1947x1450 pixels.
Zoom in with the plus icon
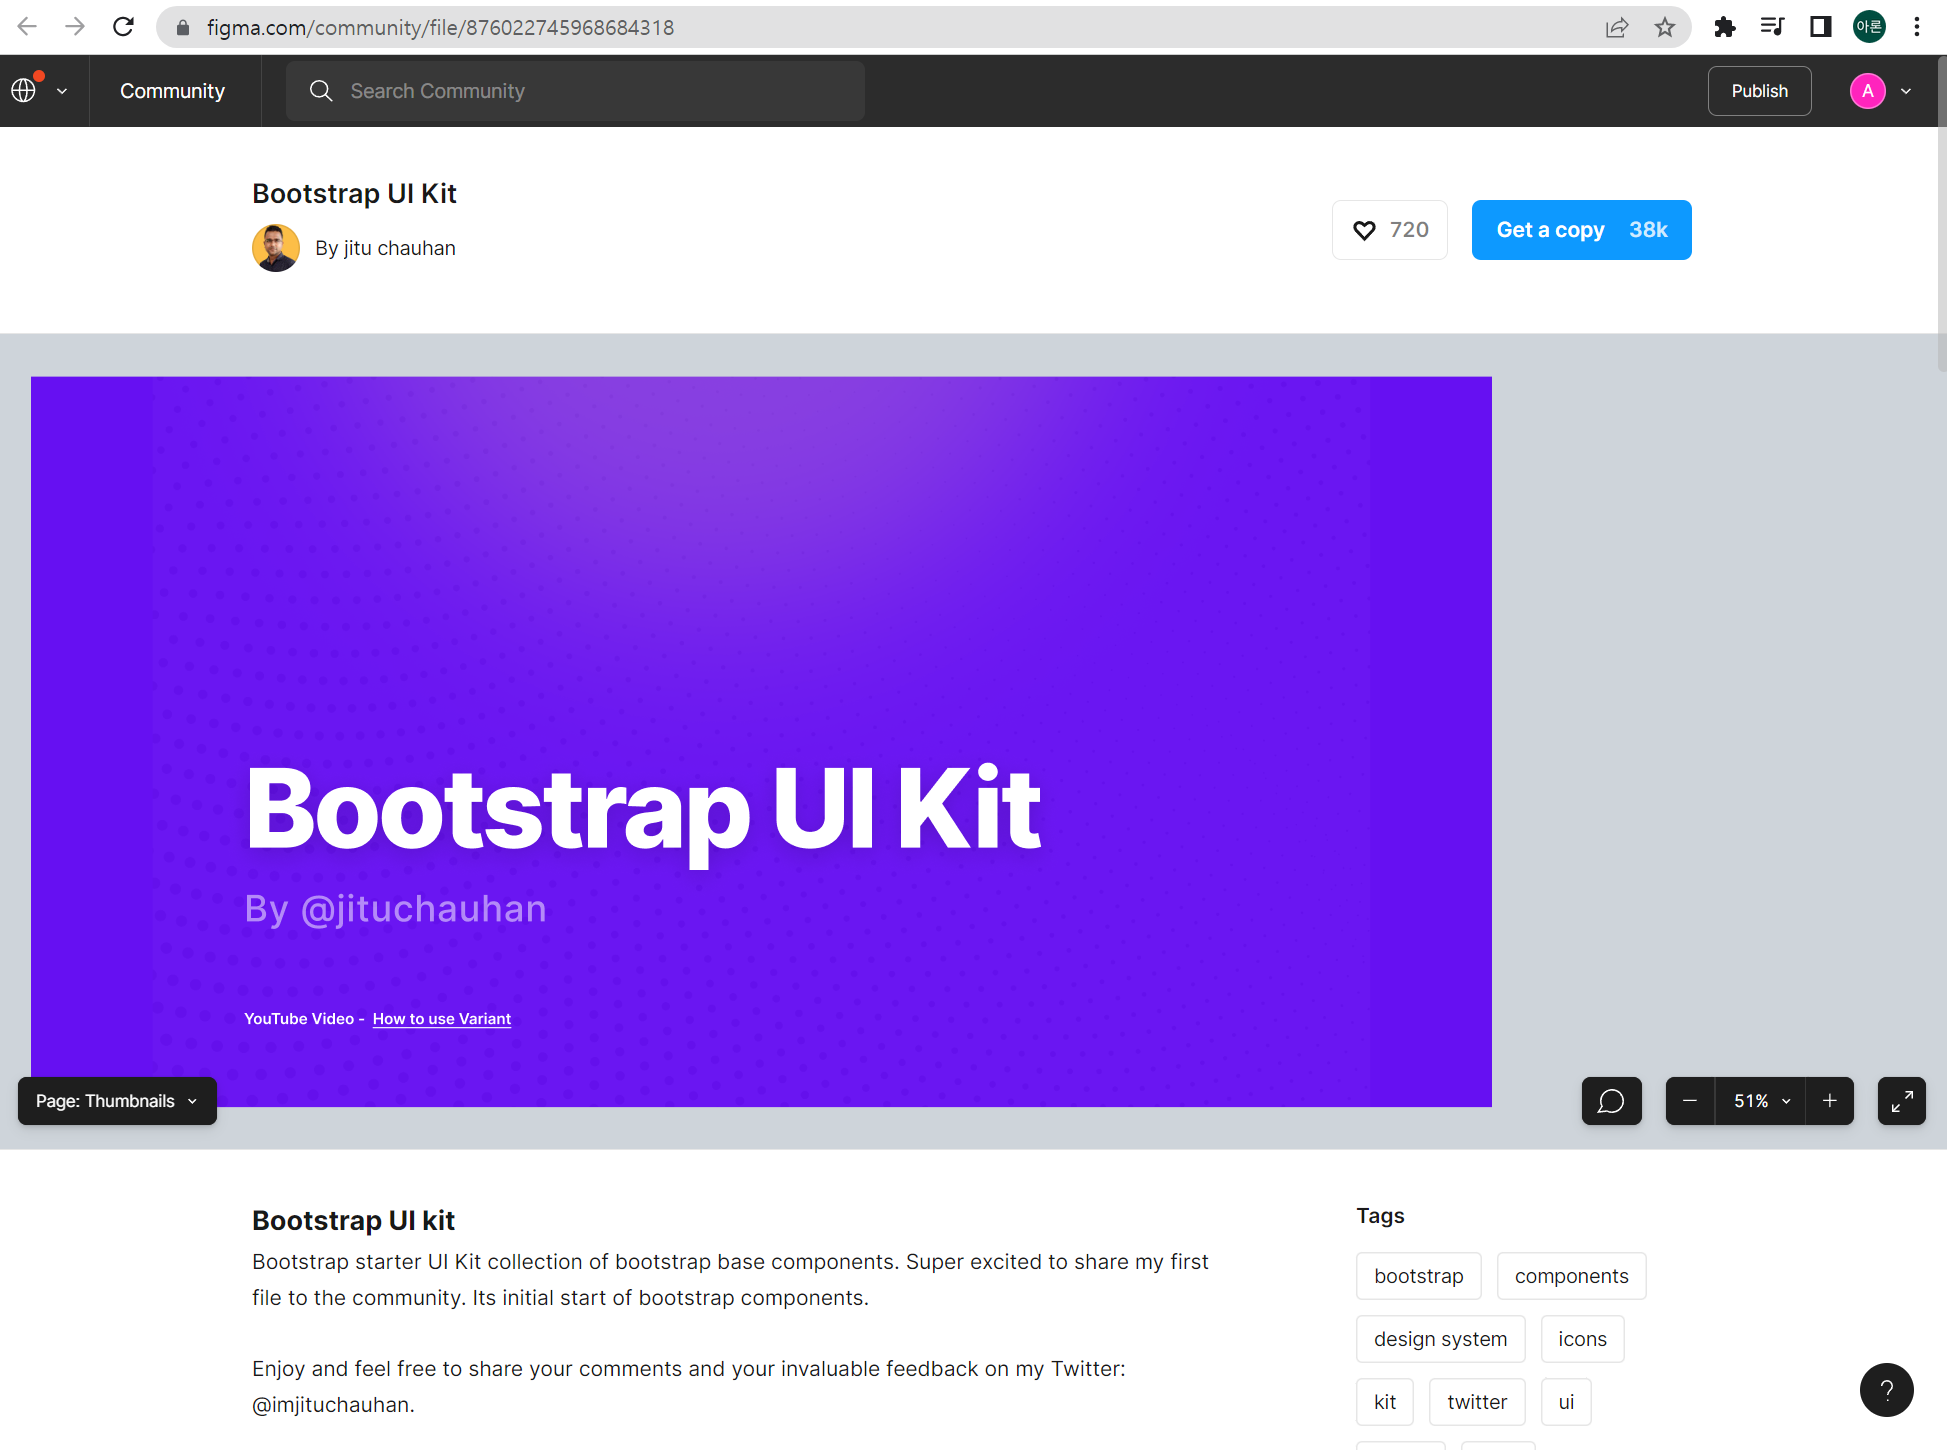(1829, 1101)
